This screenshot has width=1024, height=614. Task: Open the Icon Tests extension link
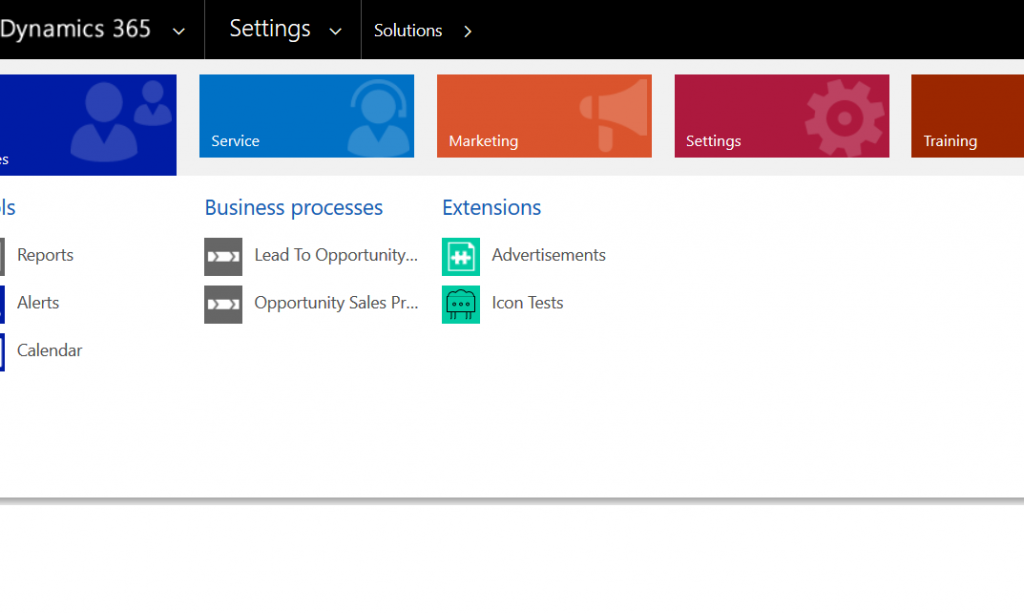click(x=527, y=302)
